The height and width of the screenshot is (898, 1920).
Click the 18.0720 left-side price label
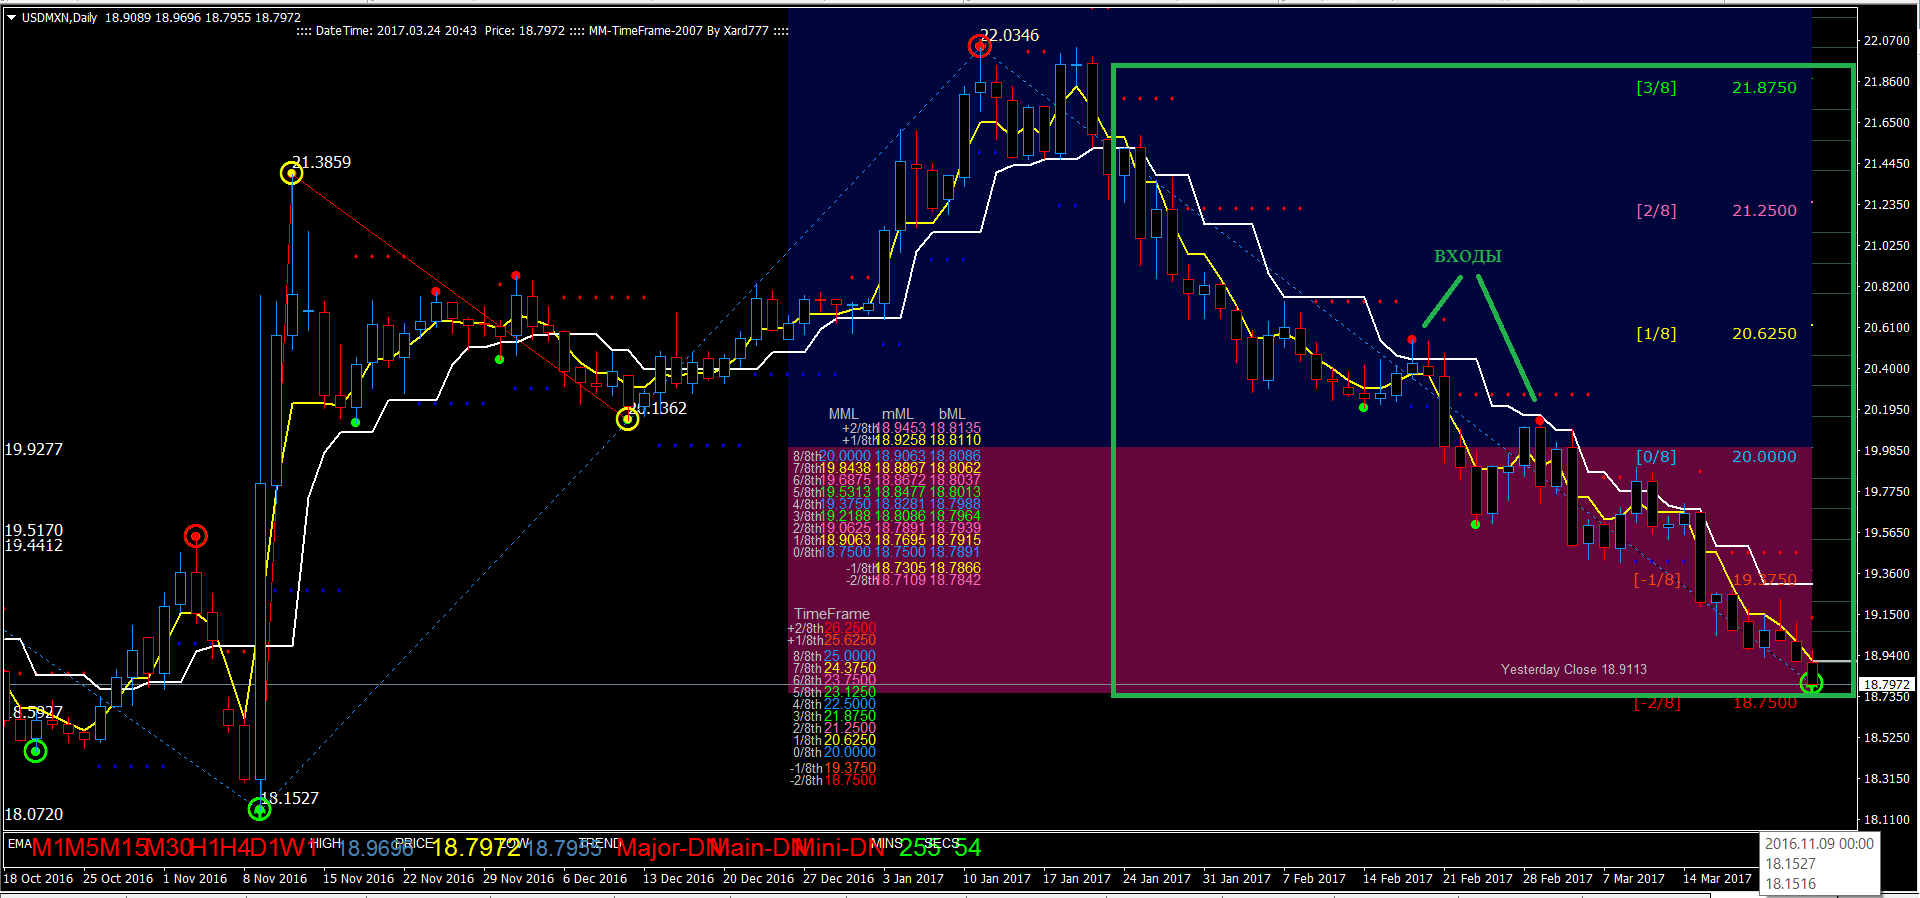34,814
